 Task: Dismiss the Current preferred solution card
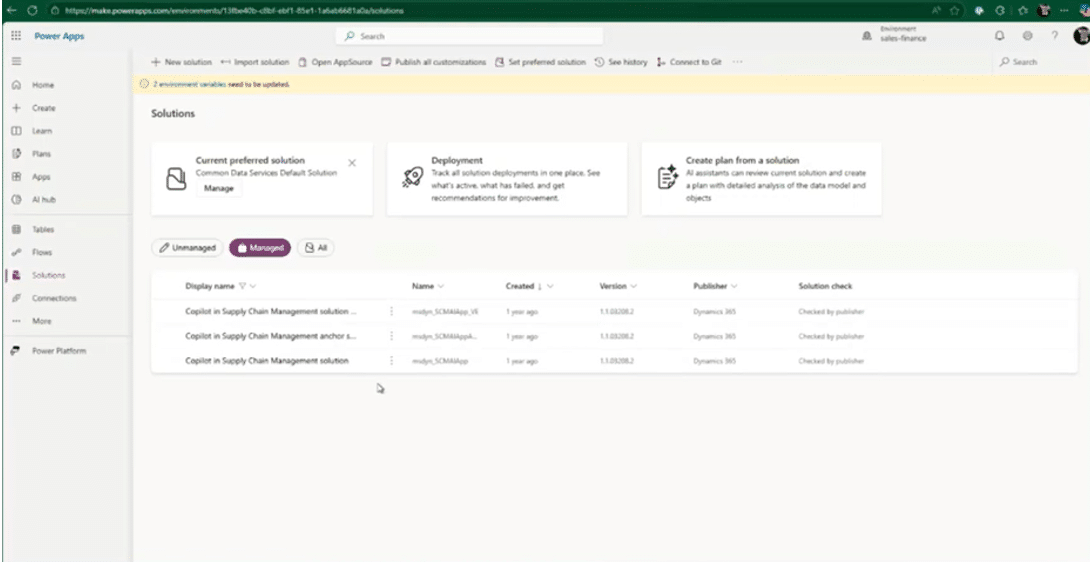tap(352, 163)
